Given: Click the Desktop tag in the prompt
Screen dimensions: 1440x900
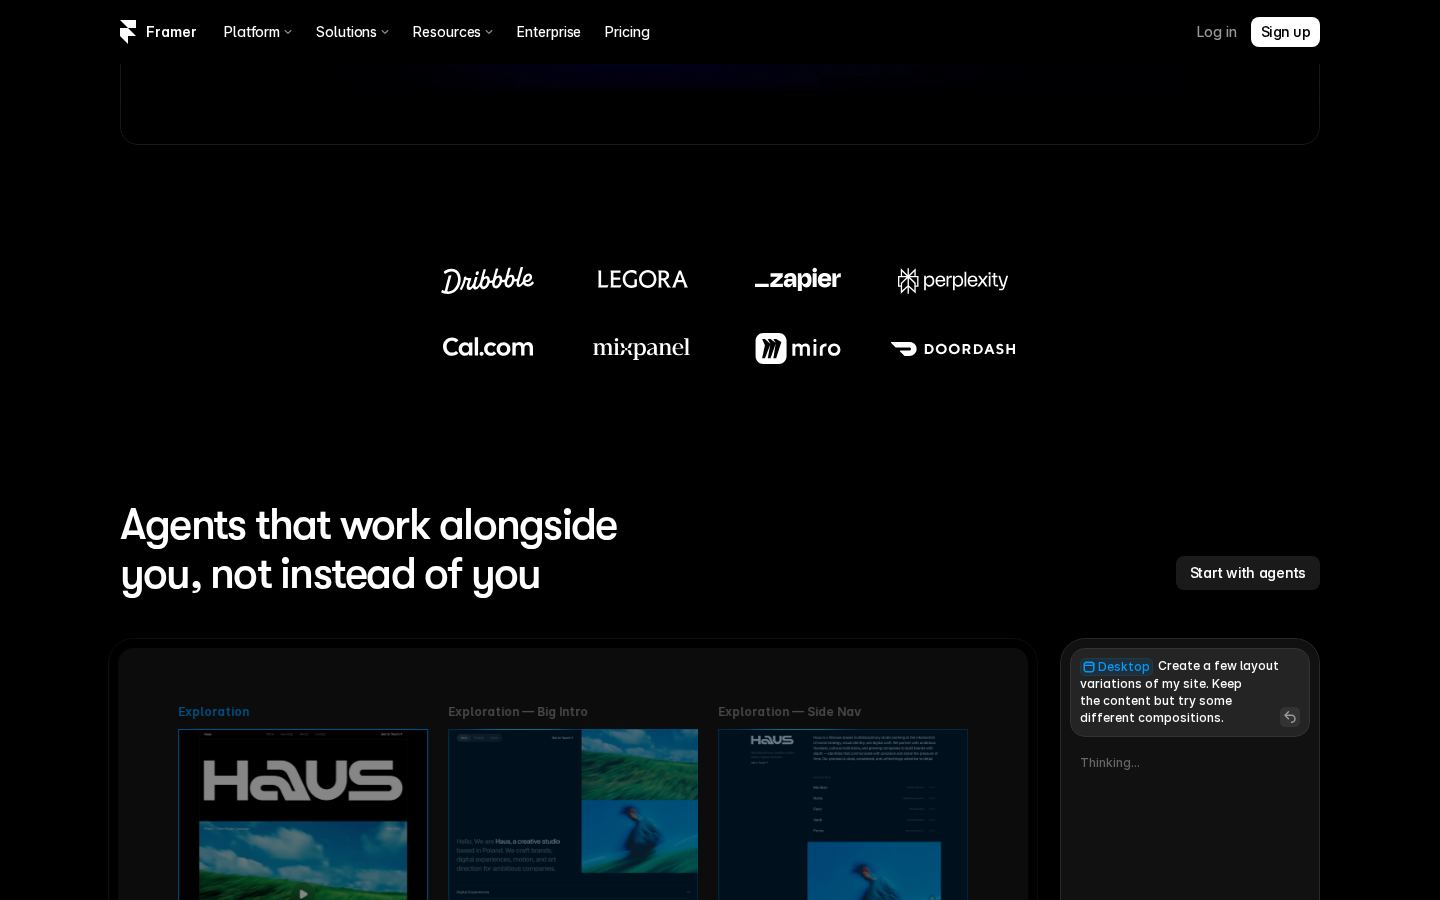Looking at the screenshot, I should pyautogui.click(x=1116, y=666).
